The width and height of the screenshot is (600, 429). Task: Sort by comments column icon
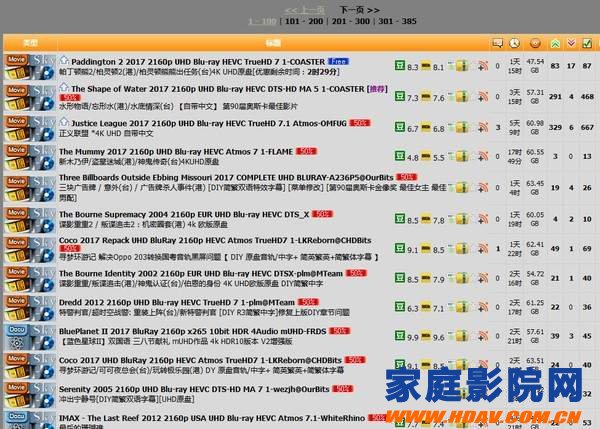tap(497, 43)
